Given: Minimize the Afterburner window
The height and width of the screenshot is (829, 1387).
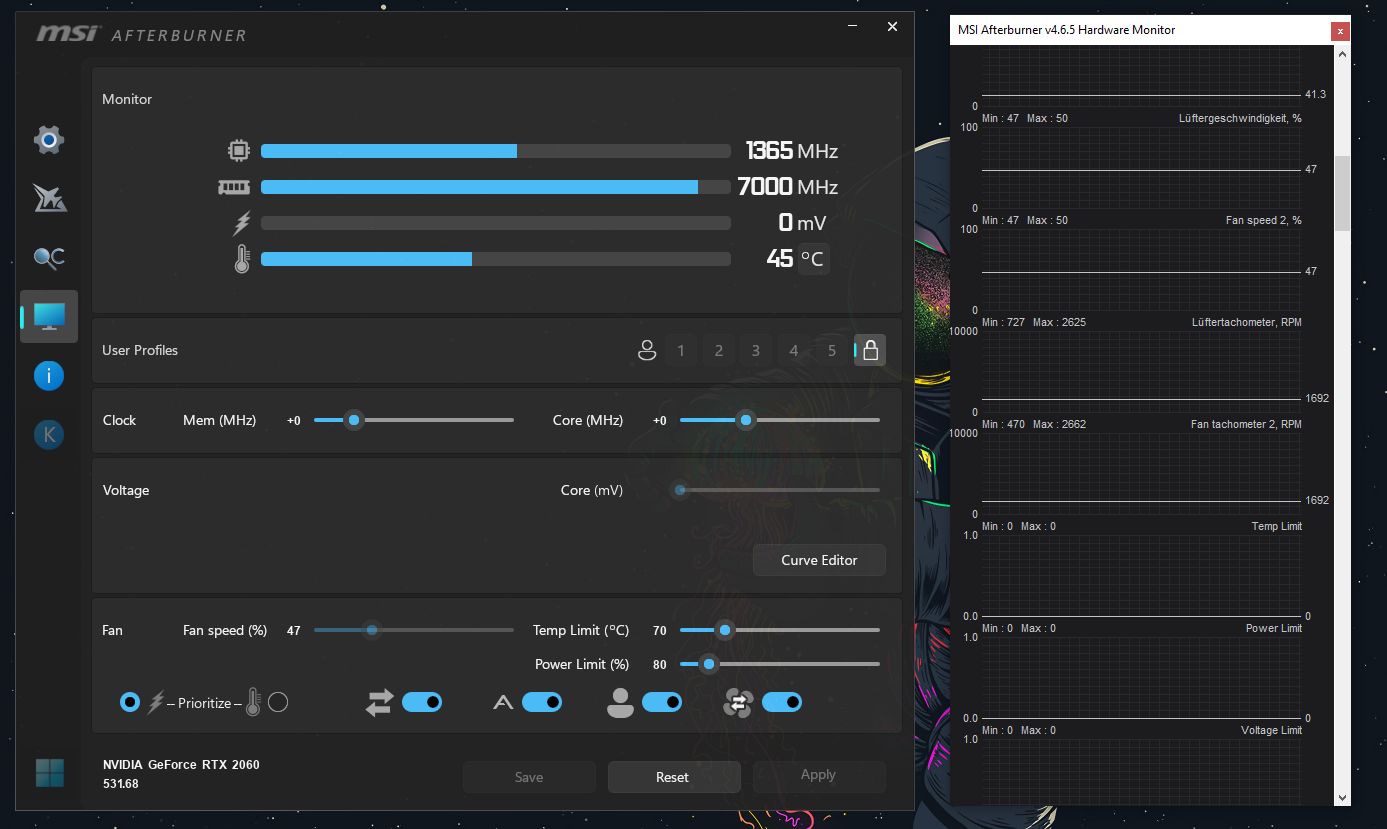Looking at the screenshot, I should coord(853,27).
